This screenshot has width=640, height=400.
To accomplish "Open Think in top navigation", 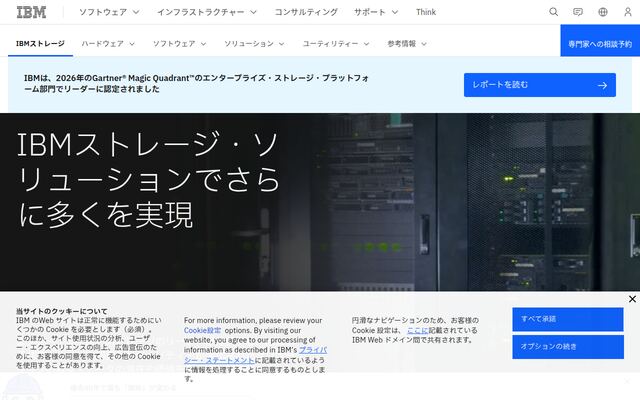I will tap(426, 12).
